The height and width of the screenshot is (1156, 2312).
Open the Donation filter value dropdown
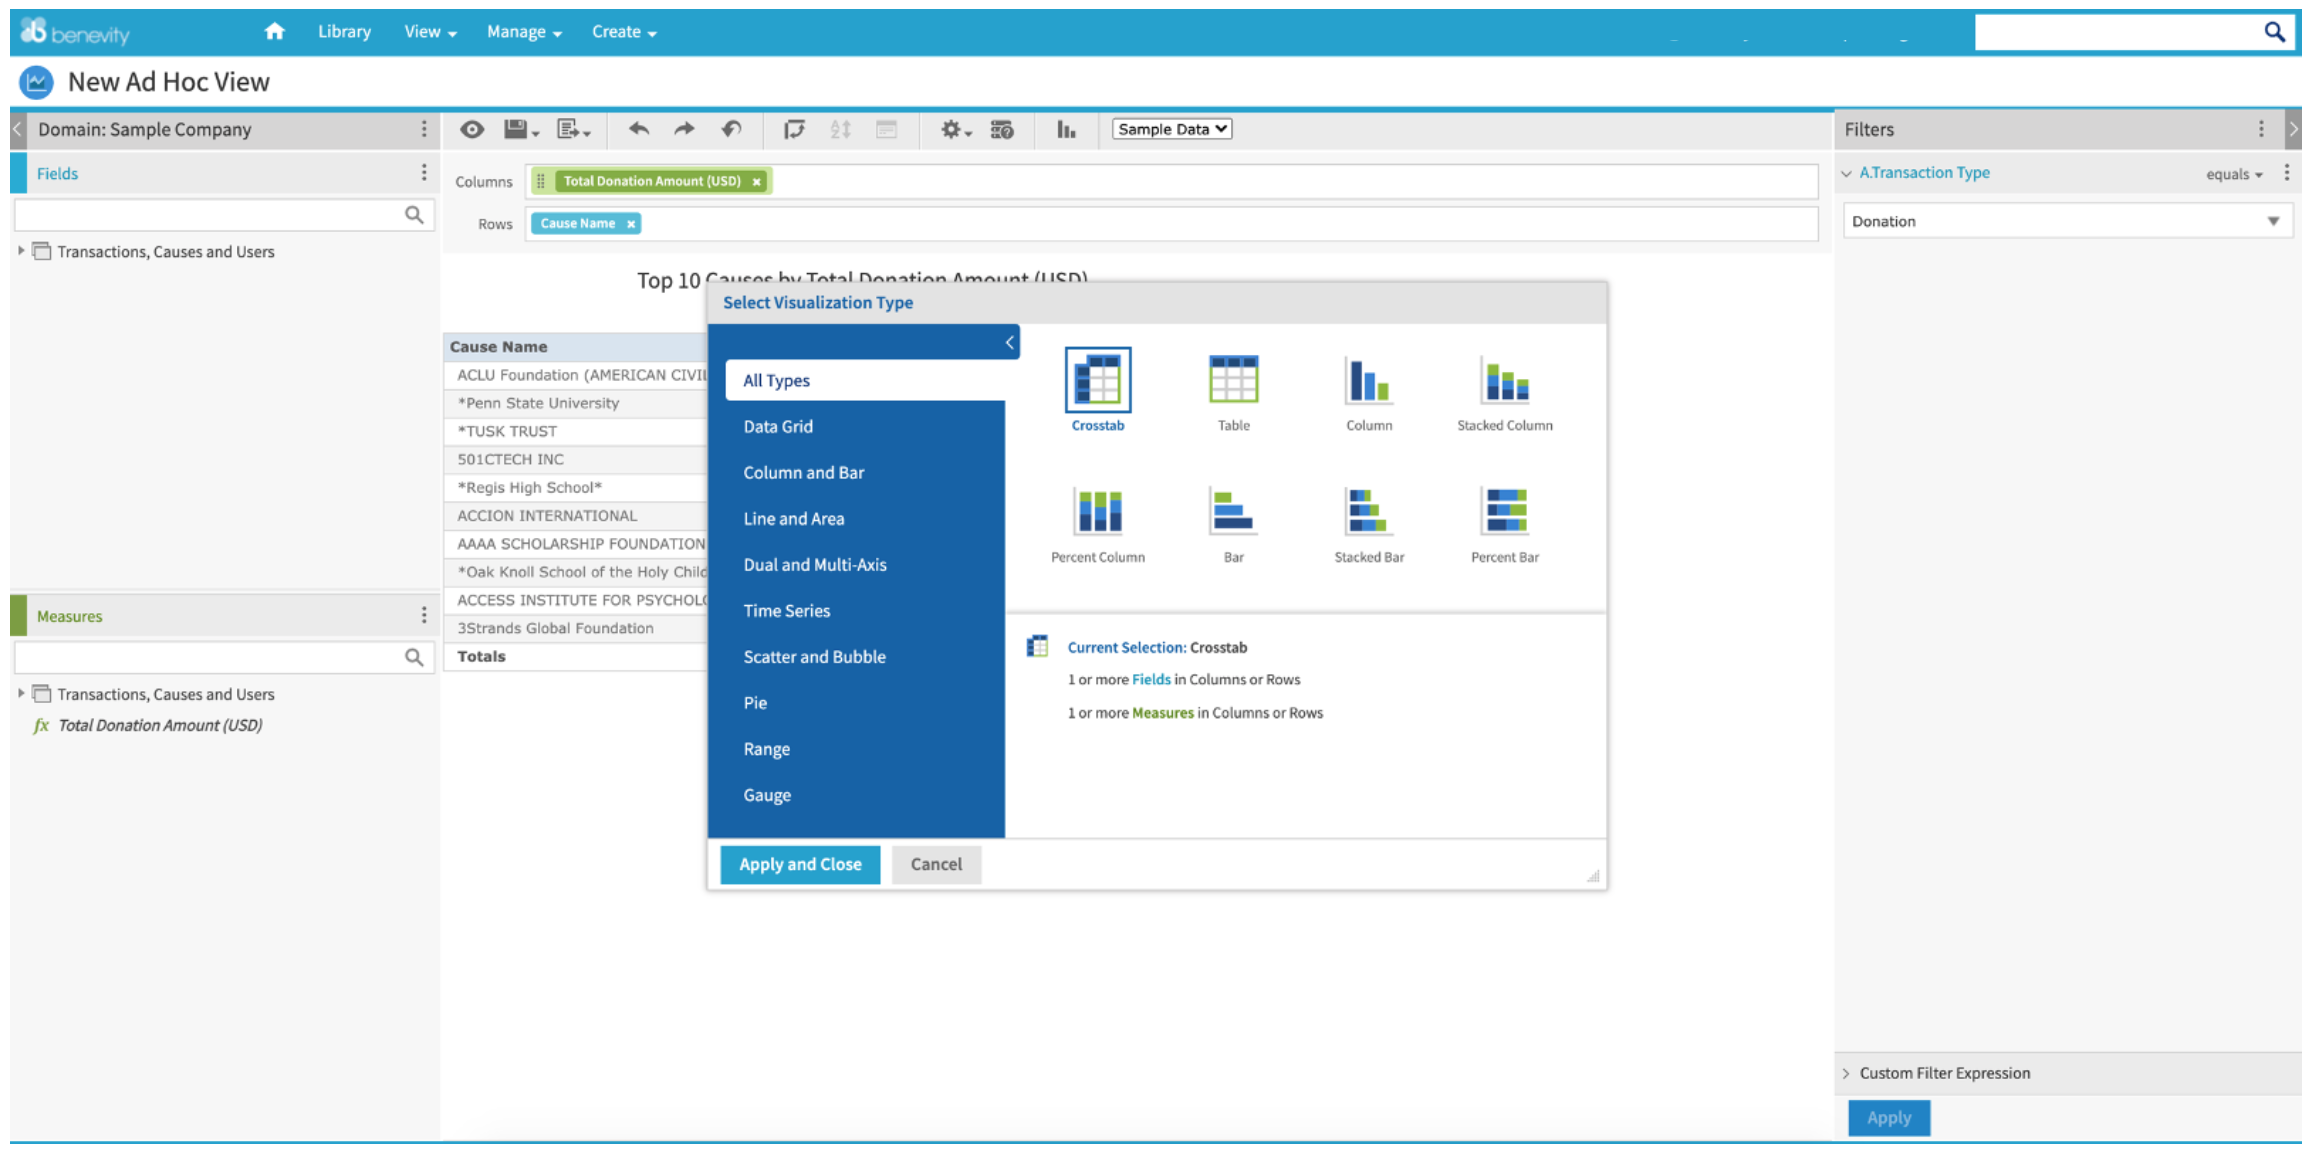coord(2274,220)
